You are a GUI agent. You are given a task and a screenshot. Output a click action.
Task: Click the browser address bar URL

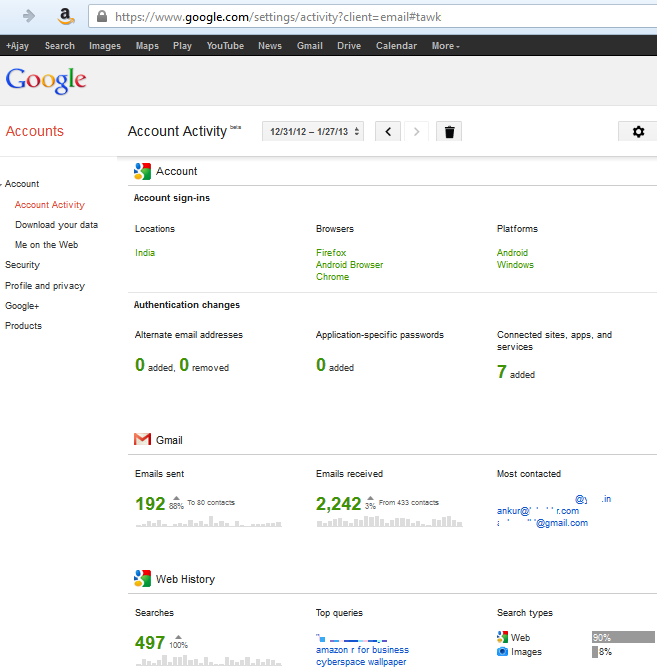278,17
